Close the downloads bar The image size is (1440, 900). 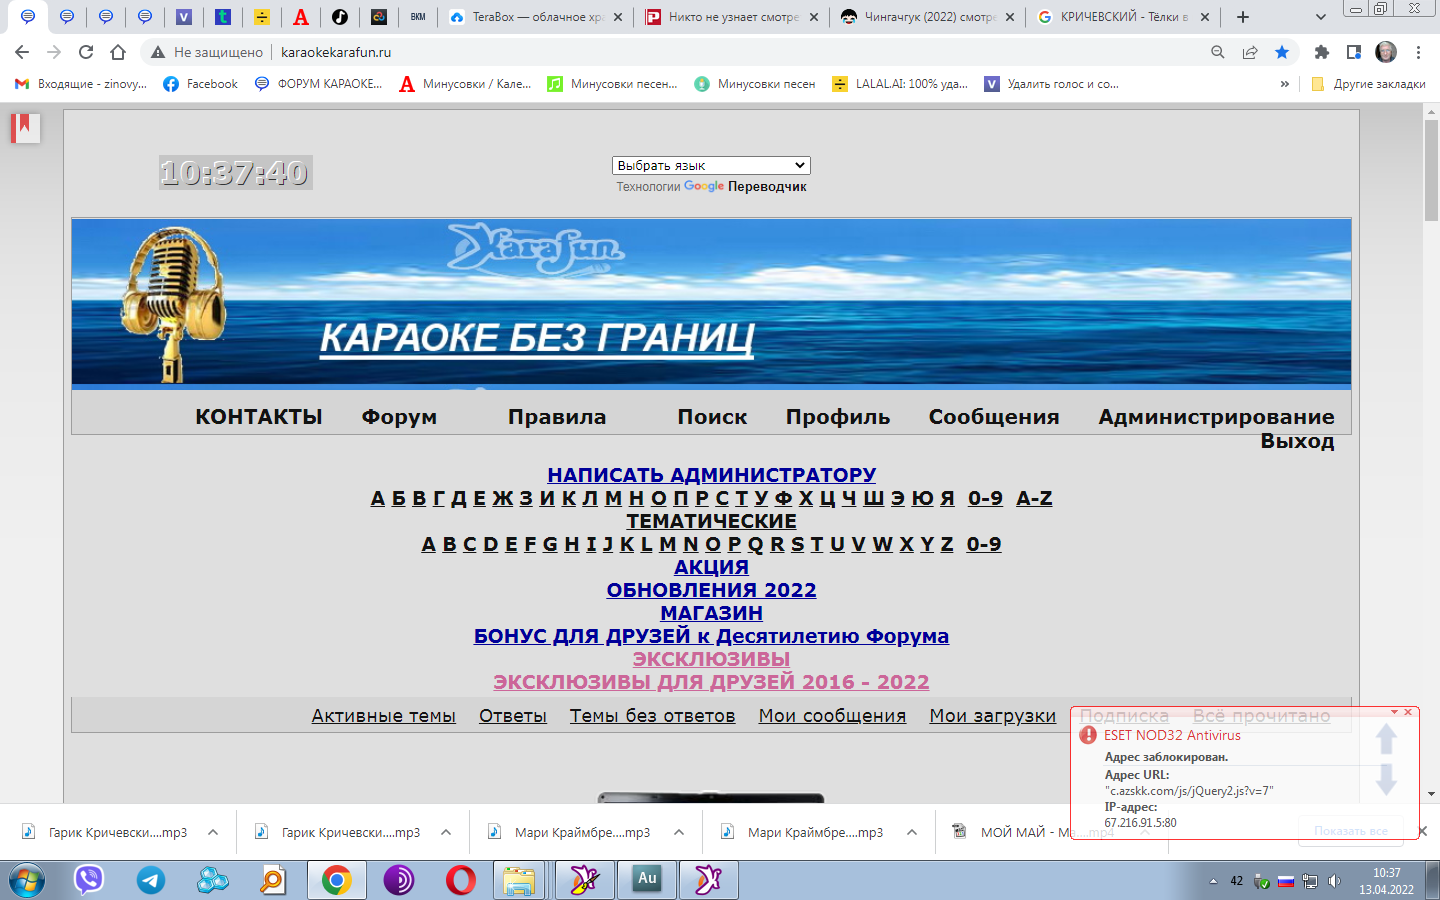coord(1423,832)
